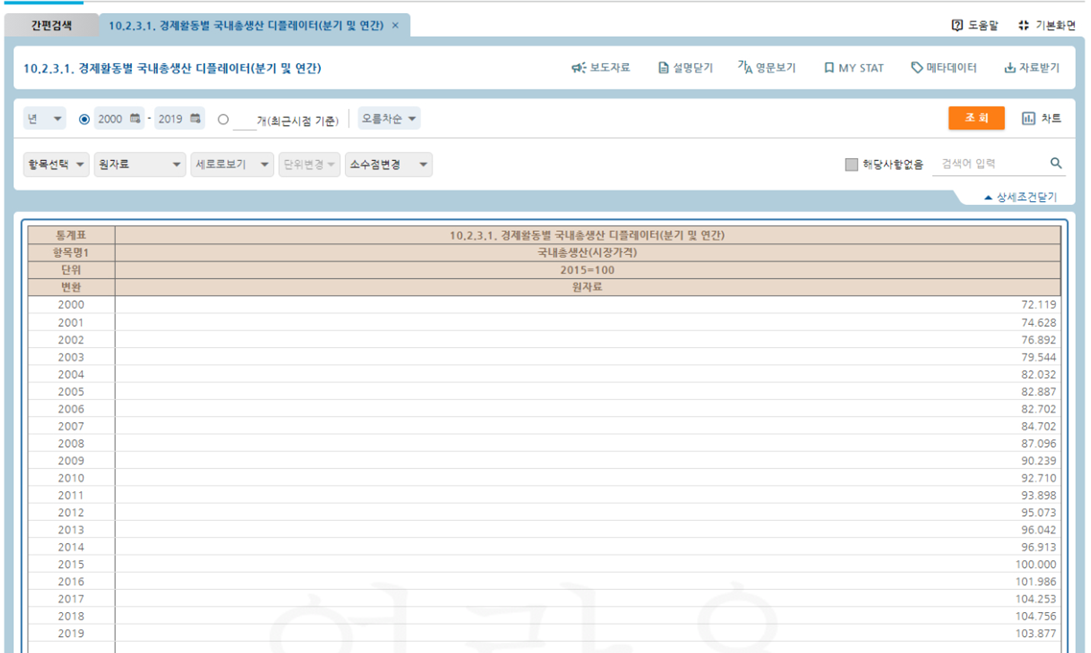Click the 설명닫기 document icon
The width and height of the screenshot is (1091, 653).
(663, 68)
